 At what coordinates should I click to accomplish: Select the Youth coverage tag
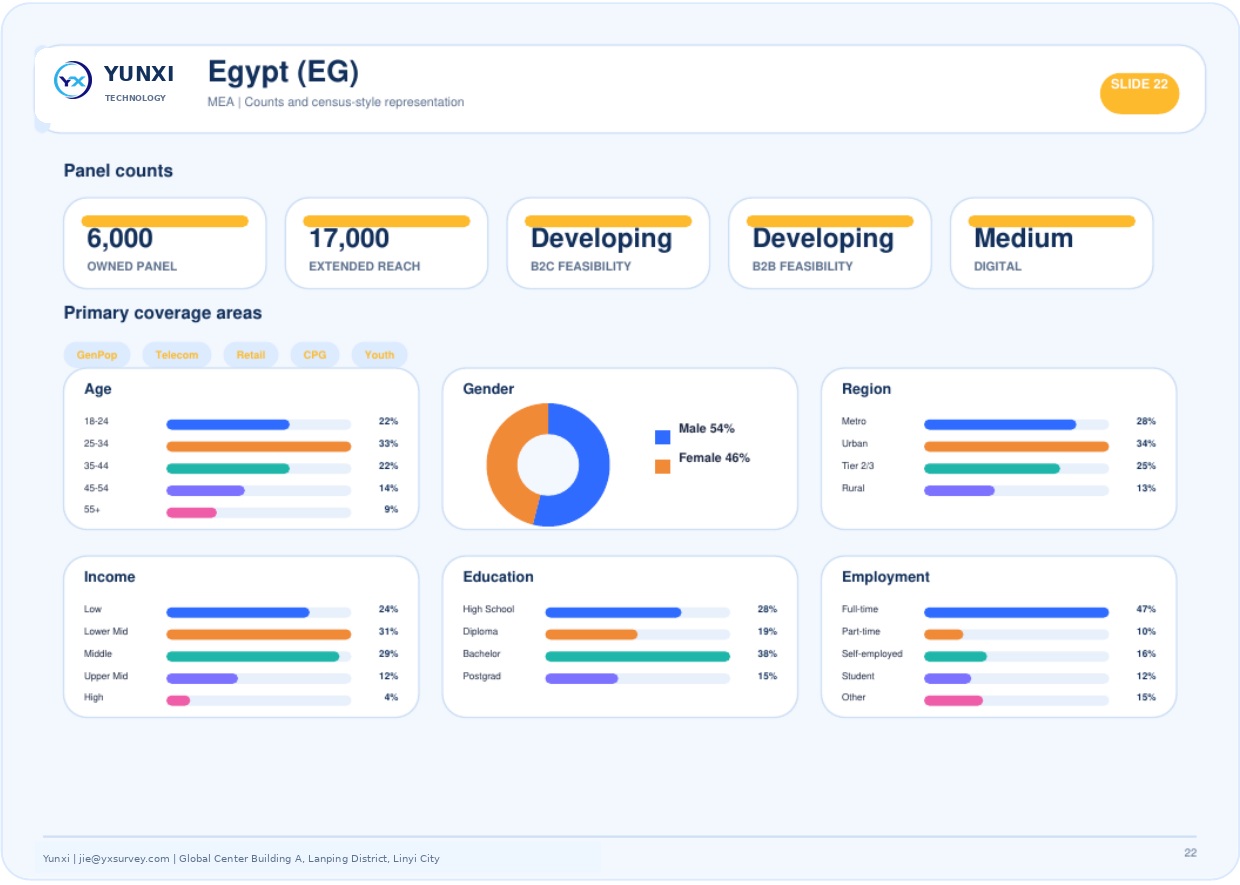tap(379, 355)
